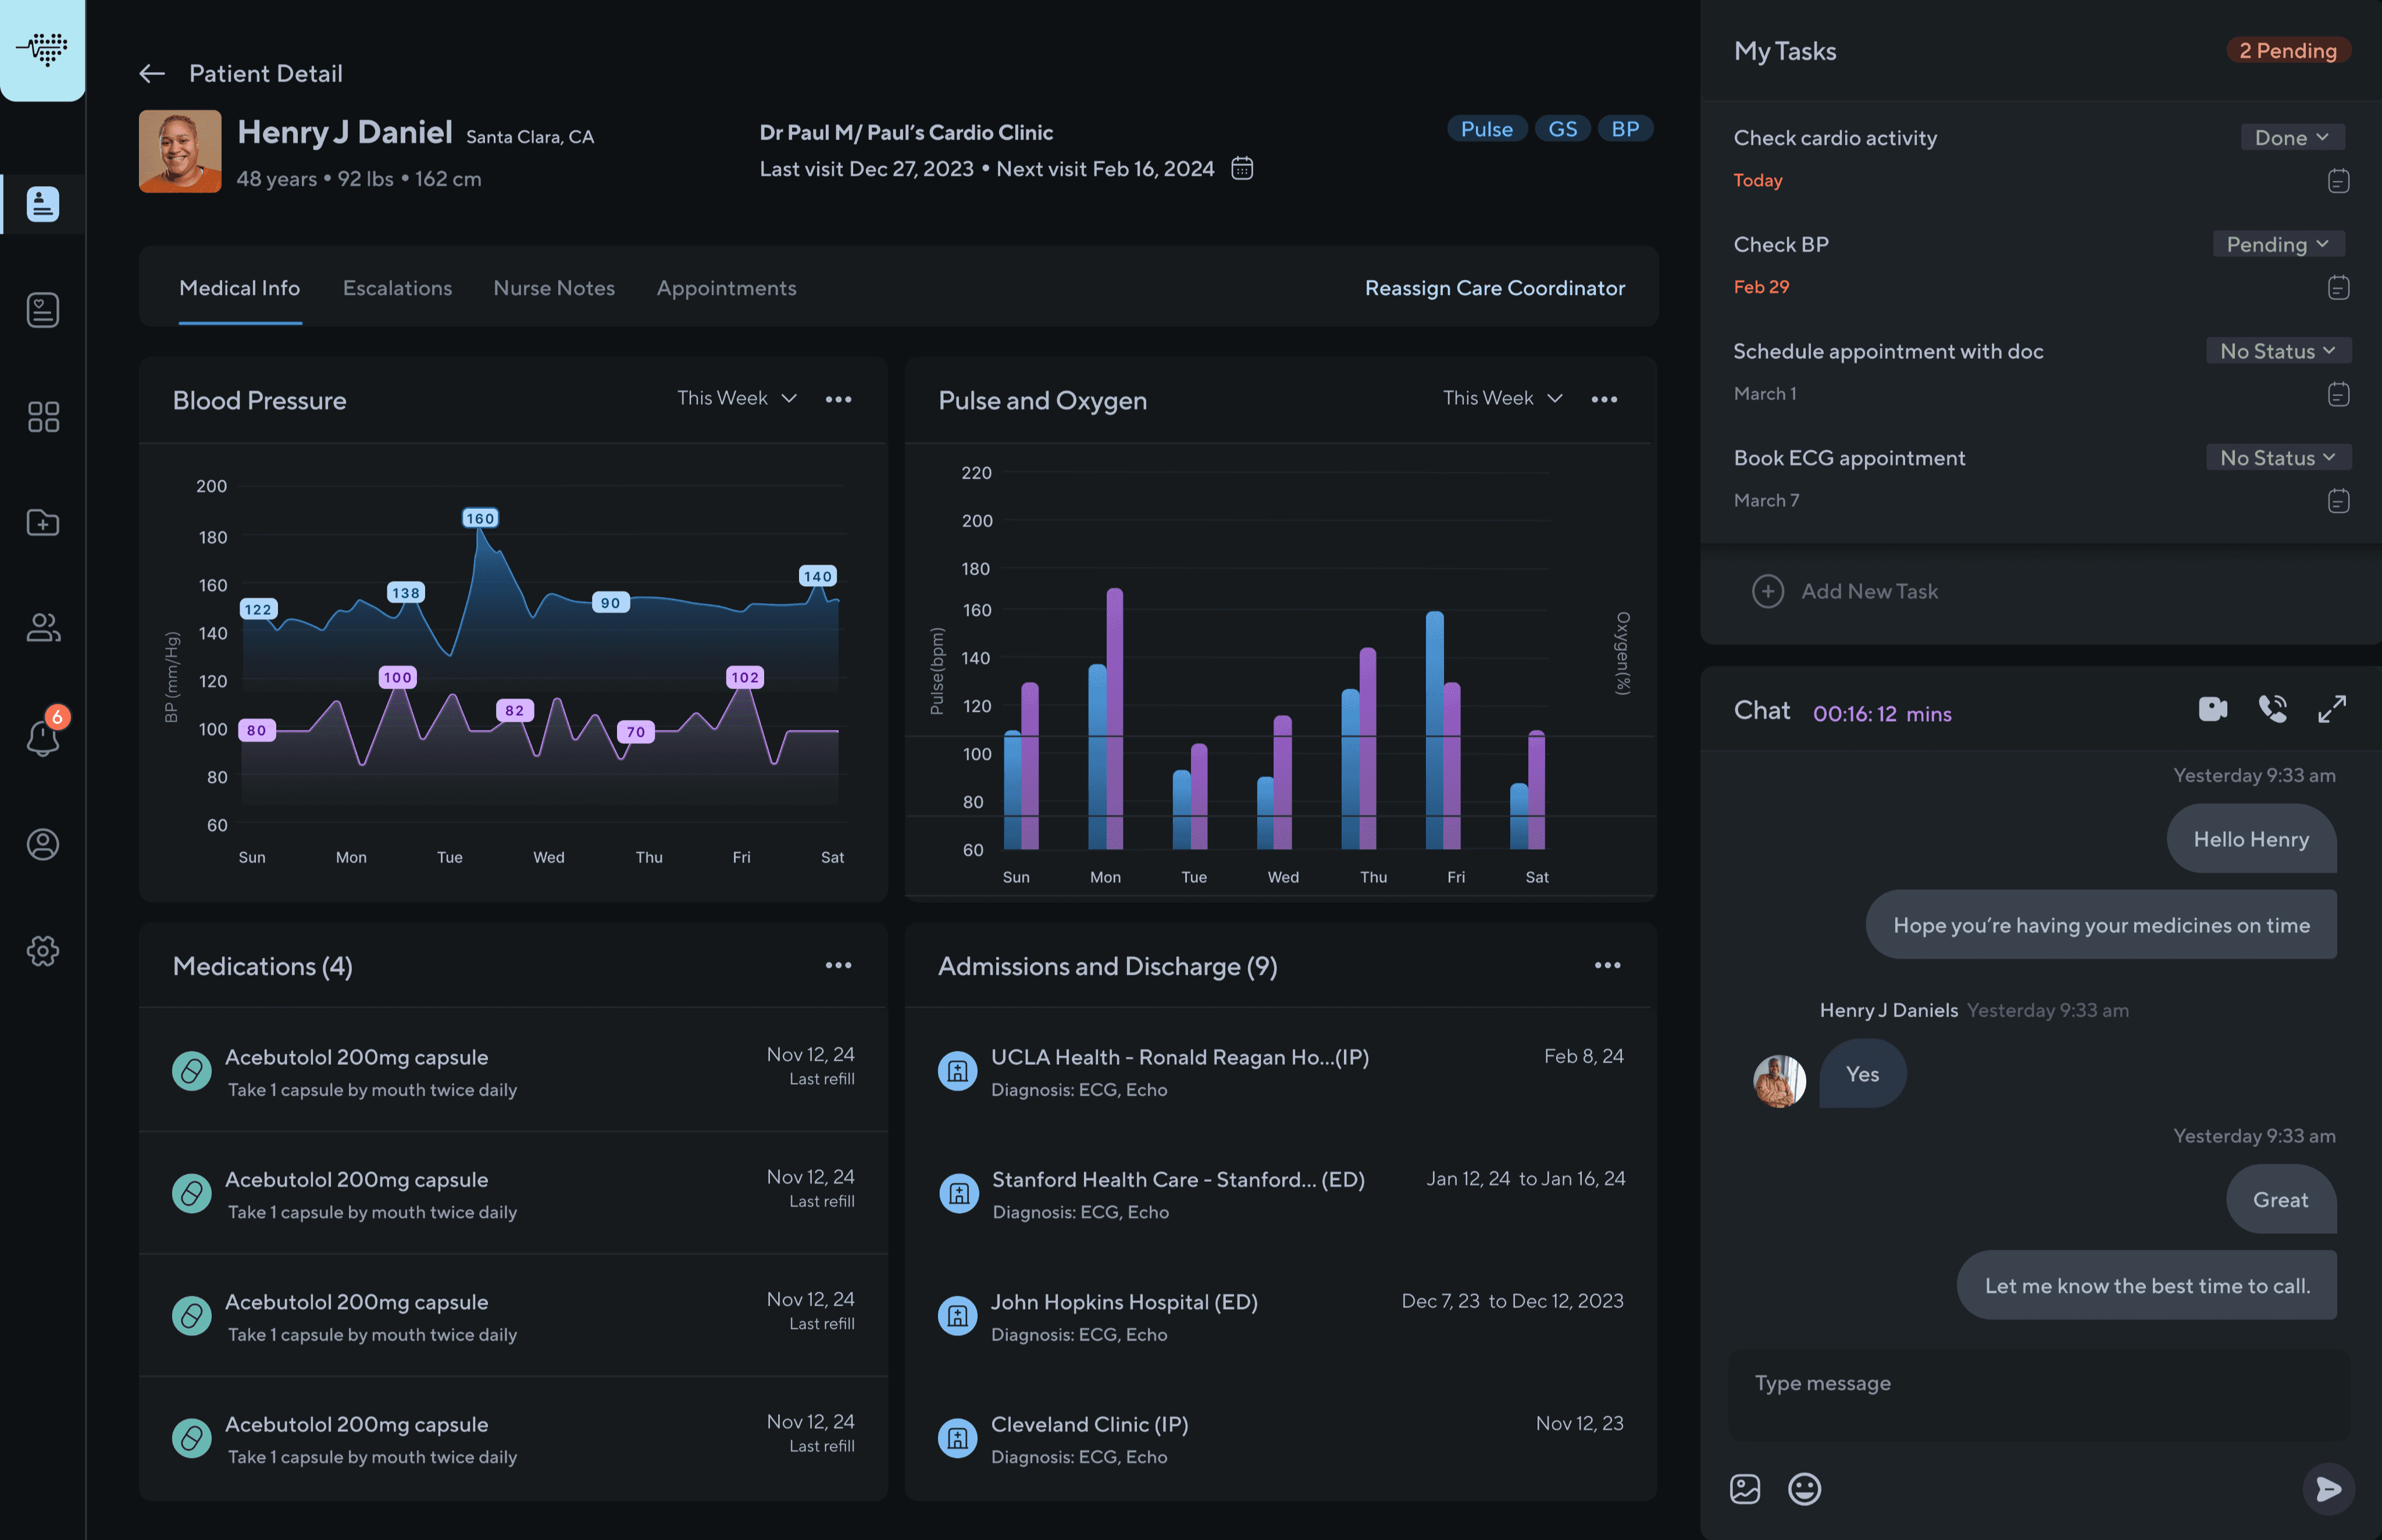Click Henry's avatar in the chat
This screenshot has width=2382, height=1540.
click(x=1779, y=1080)
